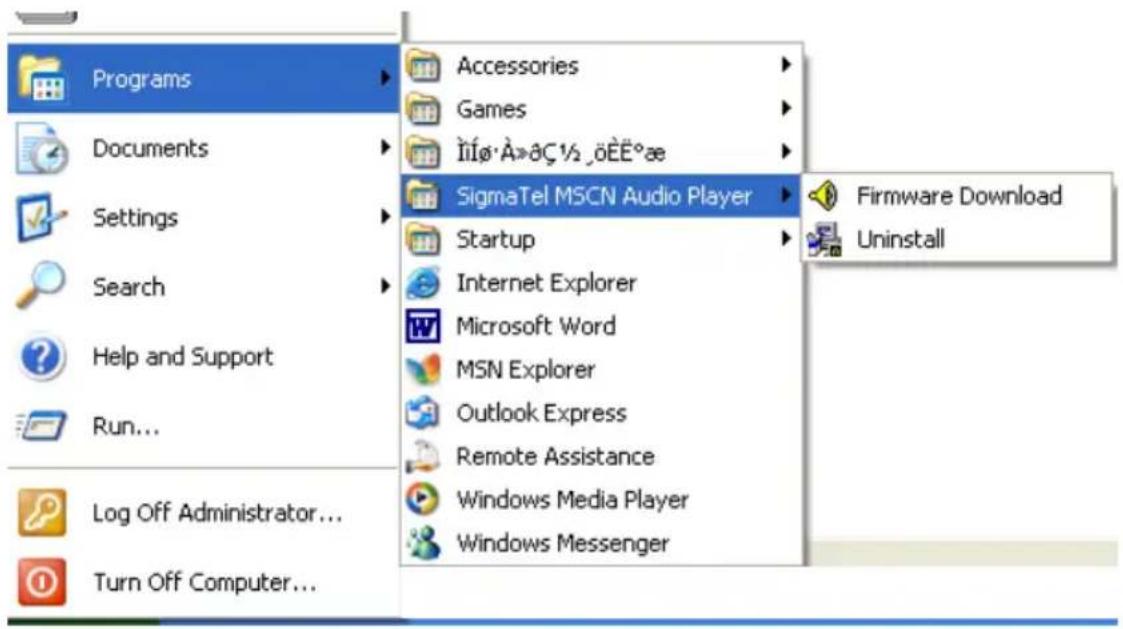Click the Uninstall computer icon

(824, 240)
